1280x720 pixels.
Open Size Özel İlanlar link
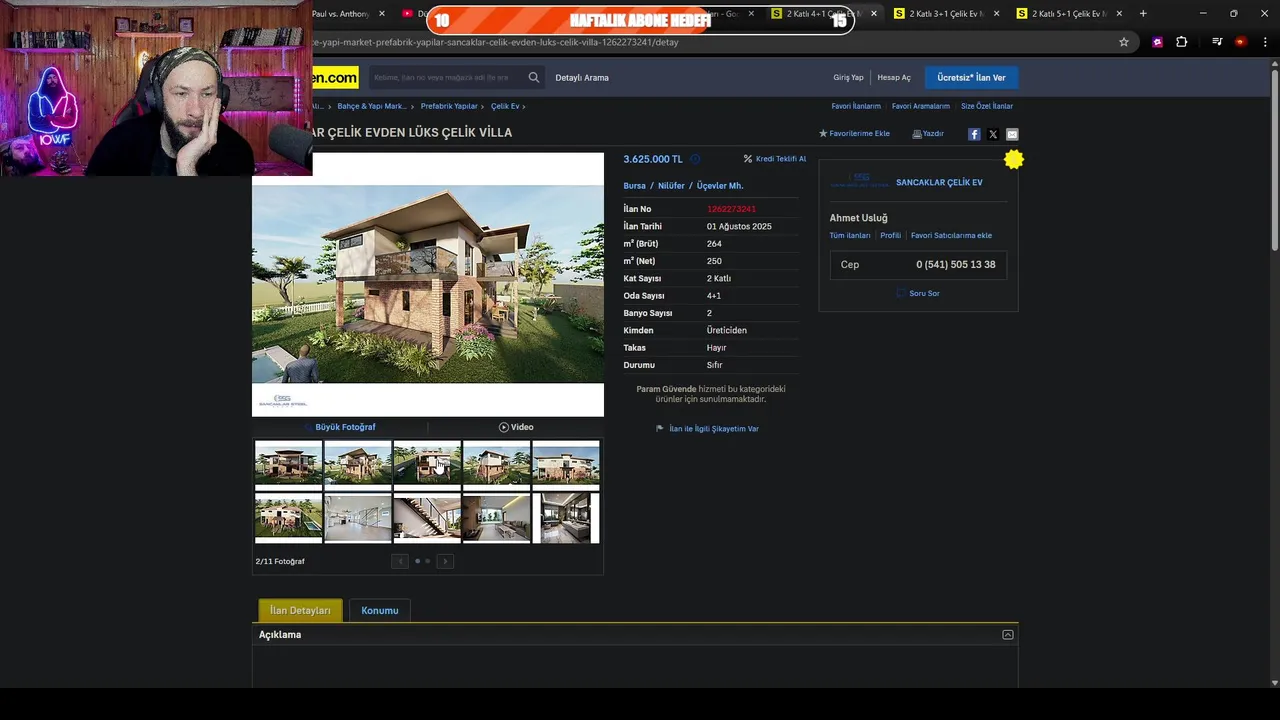click(x=987, y=106)
